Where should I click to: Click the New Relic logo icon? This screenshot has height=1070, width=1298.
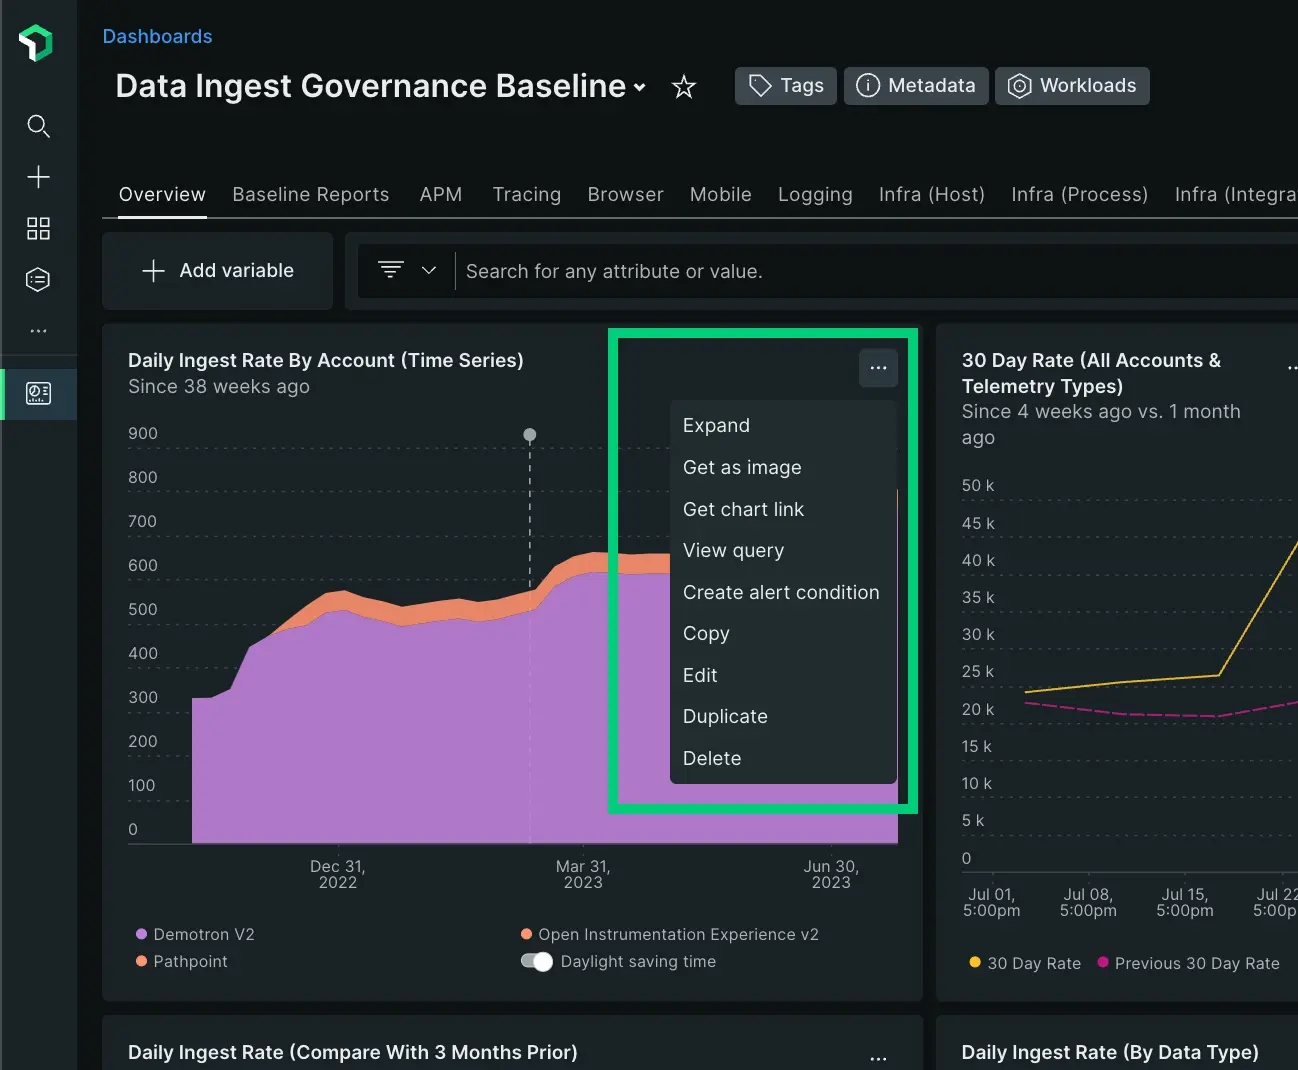click(36, 43)
